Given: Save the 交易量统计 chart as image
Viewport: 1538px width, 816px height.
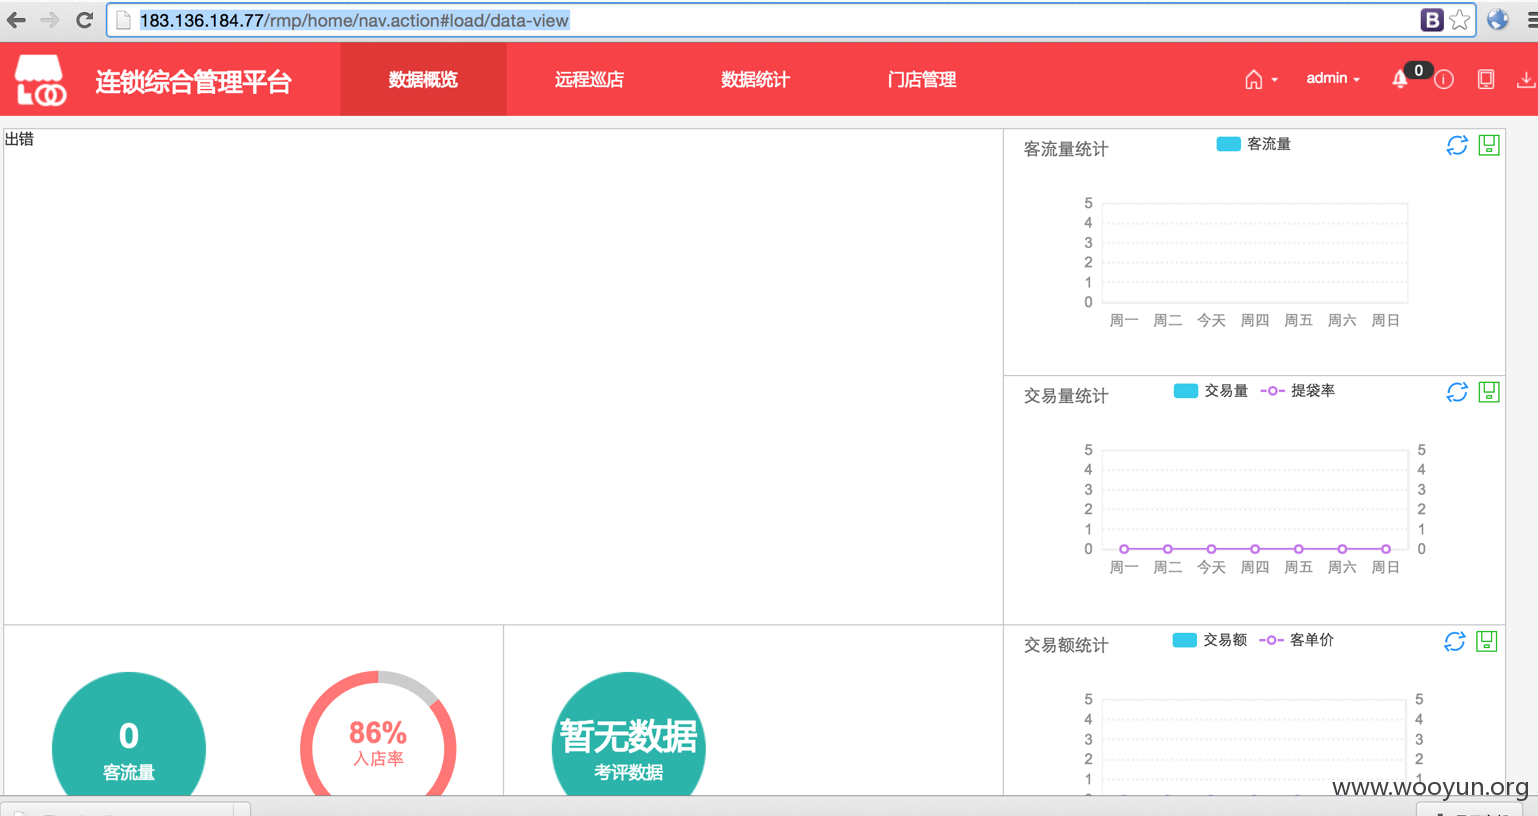Looking at the screenshot, I should pyautogui.click(x=1489, y=392).
